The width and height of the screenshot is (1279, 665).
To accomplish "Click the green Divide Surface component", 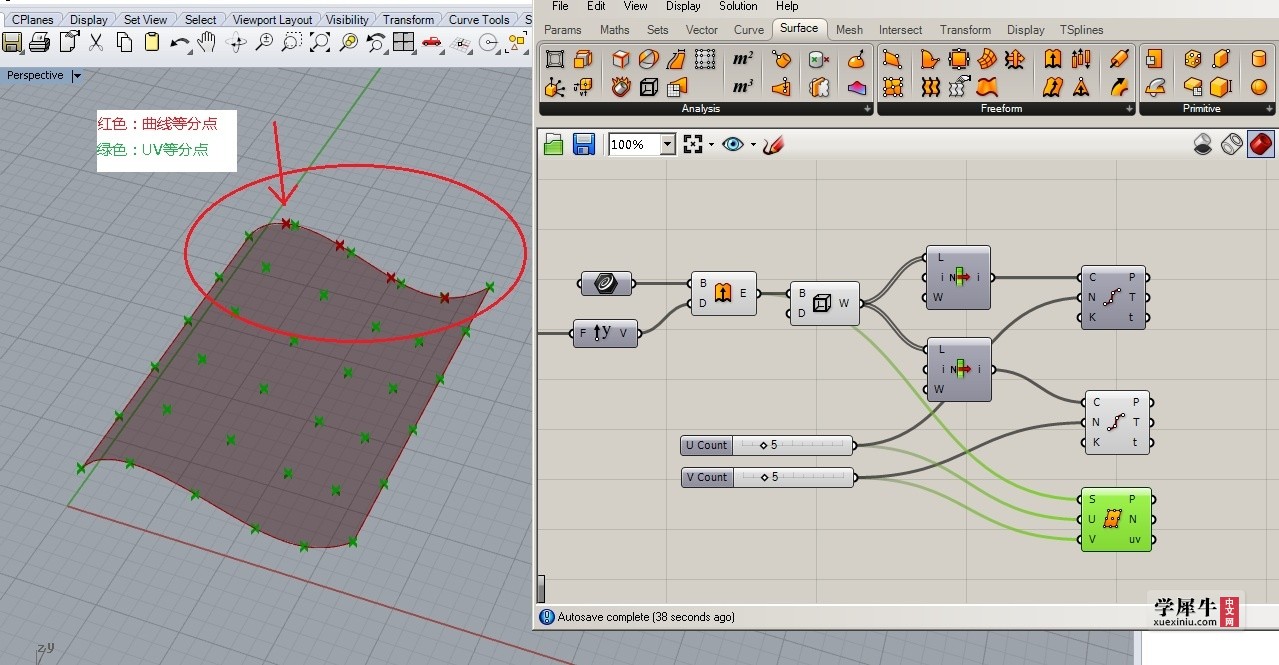I will 1116,519.
